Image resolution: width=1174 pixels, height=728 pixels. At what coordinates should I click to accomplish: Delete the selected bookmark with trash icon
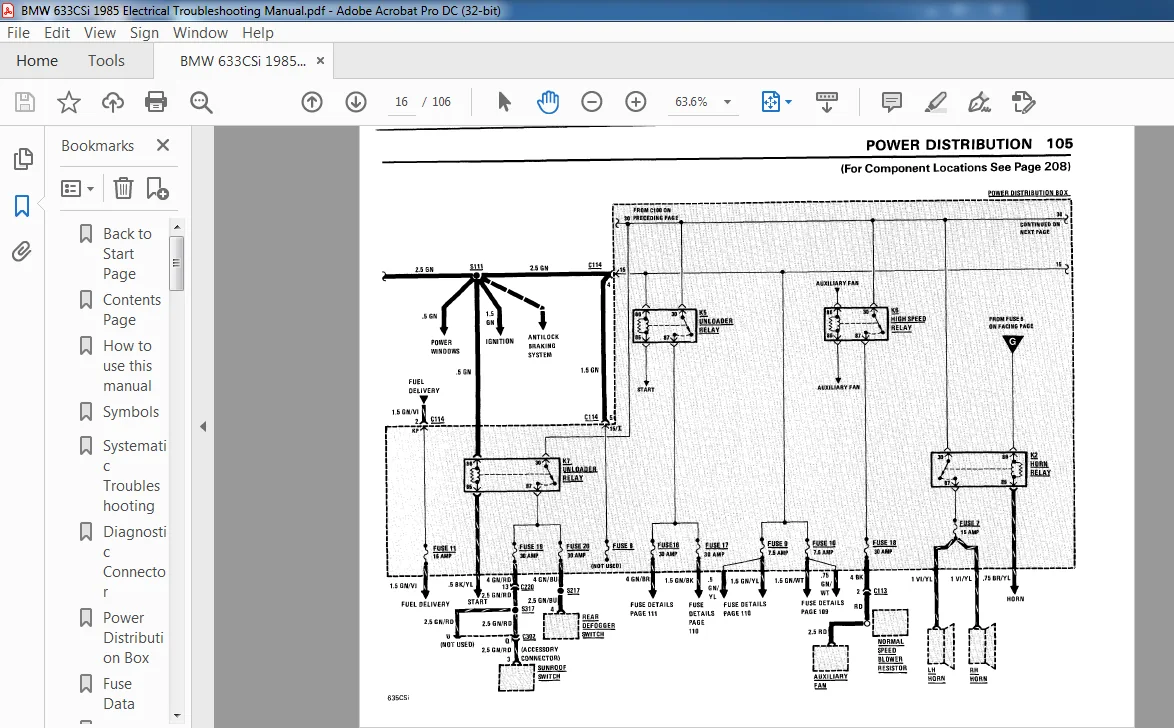pos(123,188)
